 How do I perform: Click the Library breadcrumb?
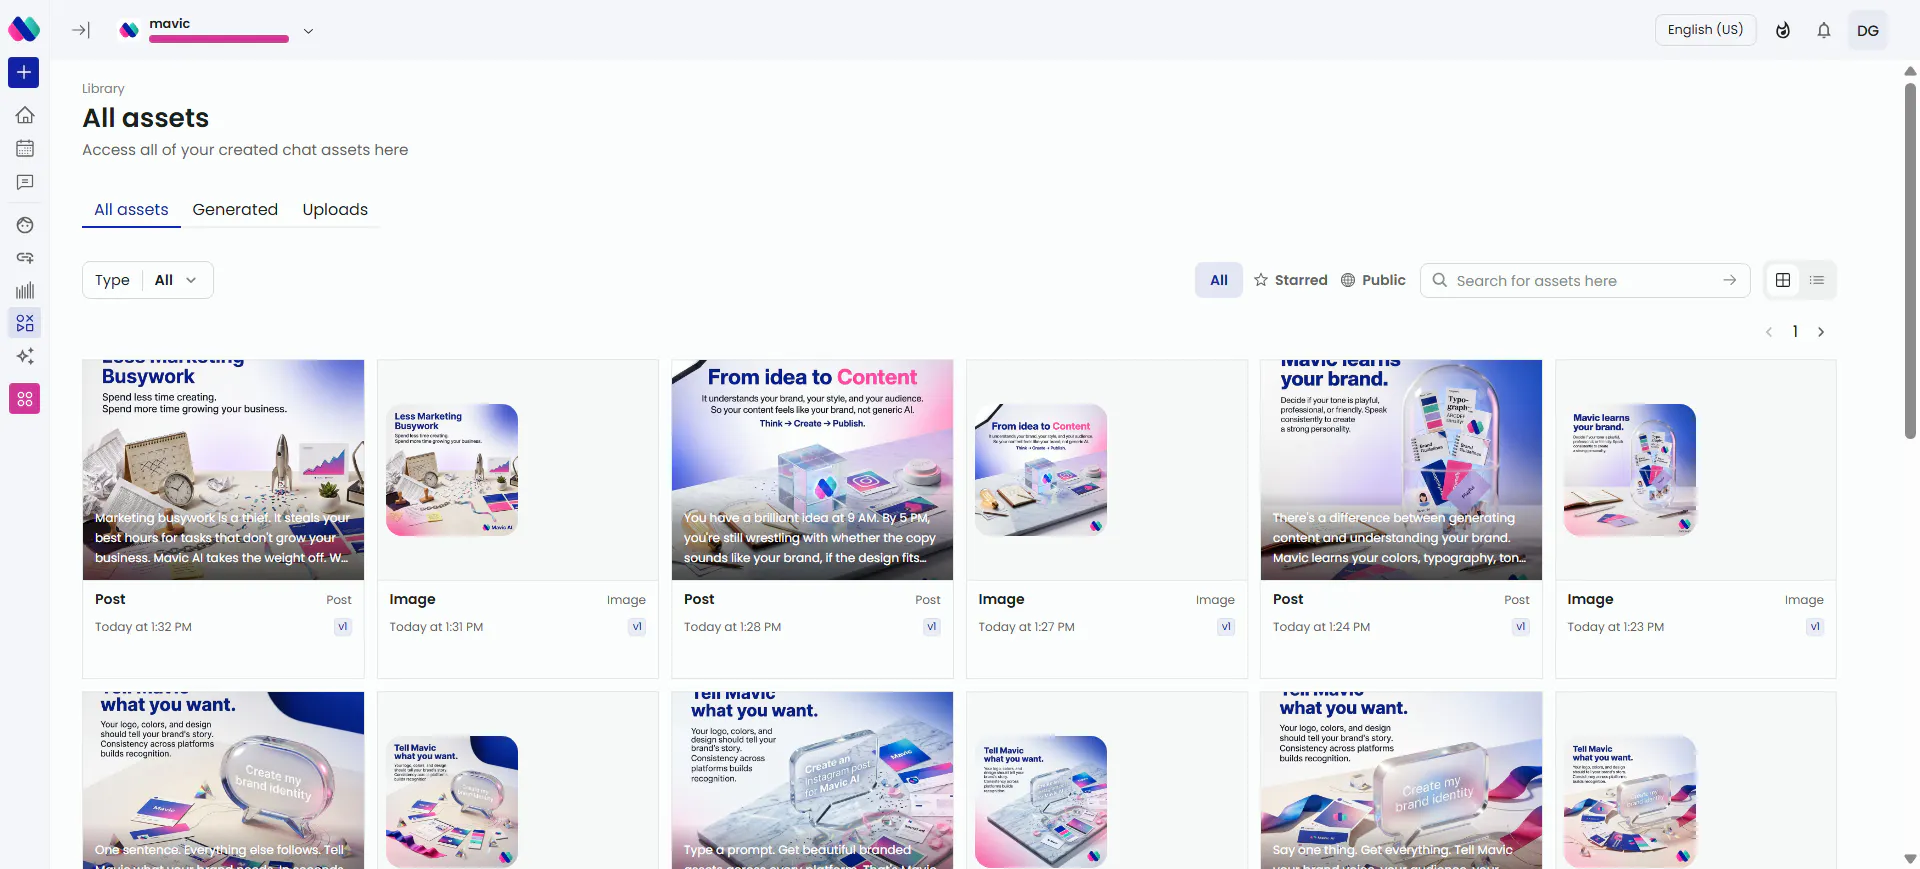103,88
